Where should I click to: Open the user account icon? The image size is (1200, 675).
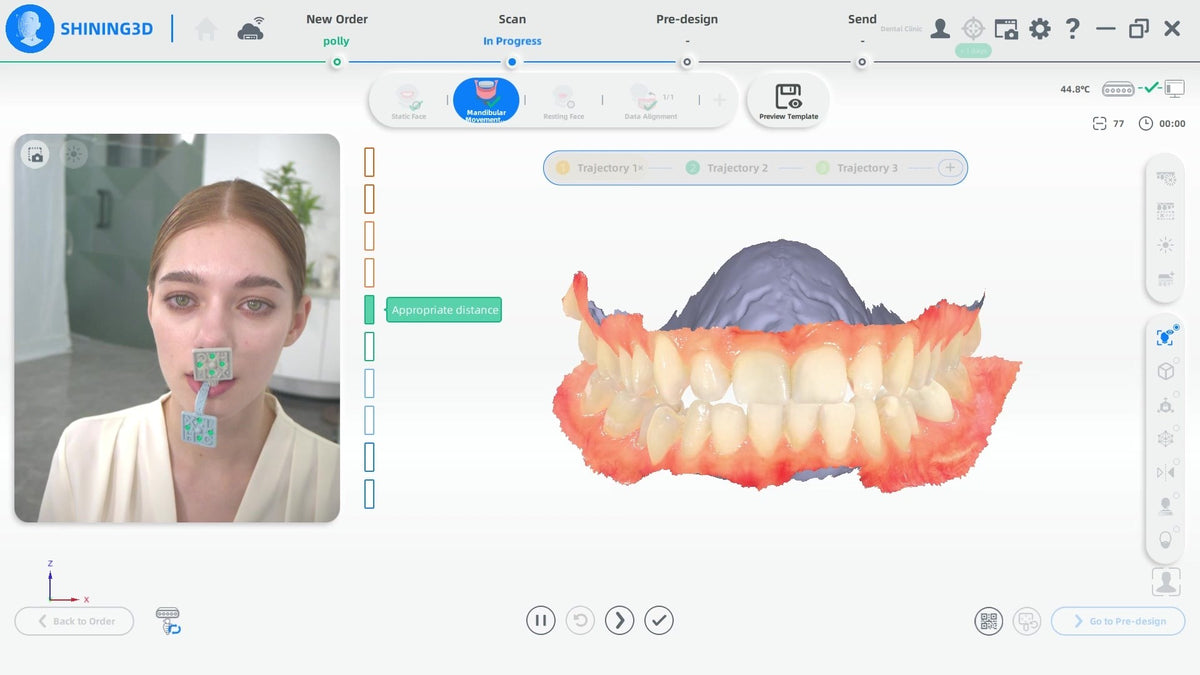(x=940, y=28)
